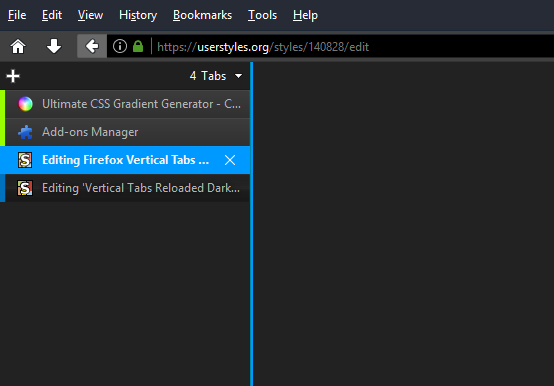Click the Home icon in the toolbar
The height and width of the screenshot is (386, 554).
pyautogui.click(x=18, y=46)
